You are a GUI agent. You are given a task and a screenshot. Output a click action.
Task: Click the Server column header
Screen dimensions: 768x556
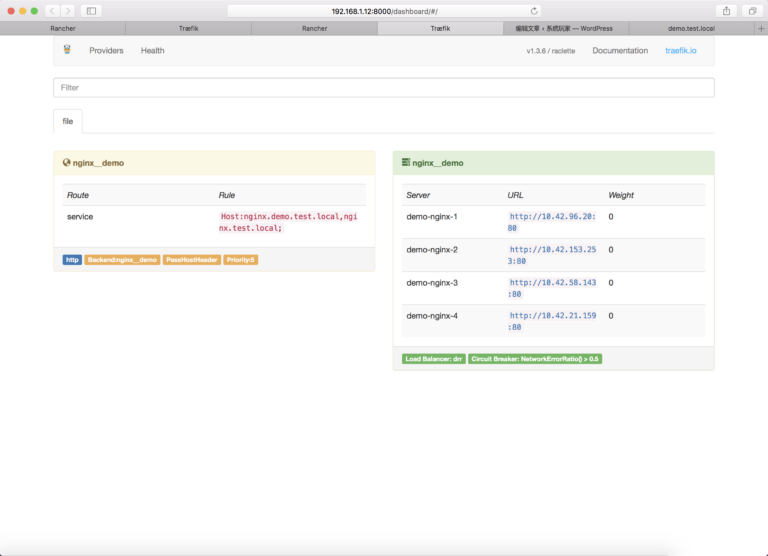[x=418, y=195]
